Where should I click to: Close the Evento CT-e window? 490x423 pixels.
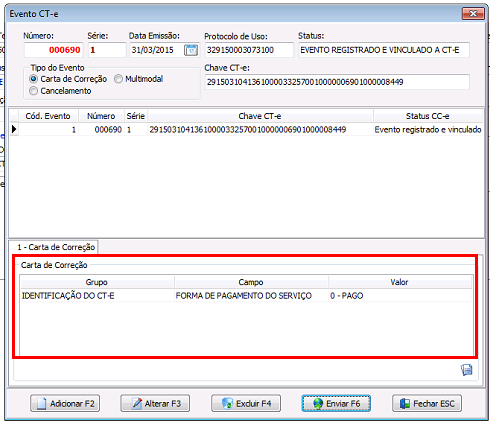(473, 14)
